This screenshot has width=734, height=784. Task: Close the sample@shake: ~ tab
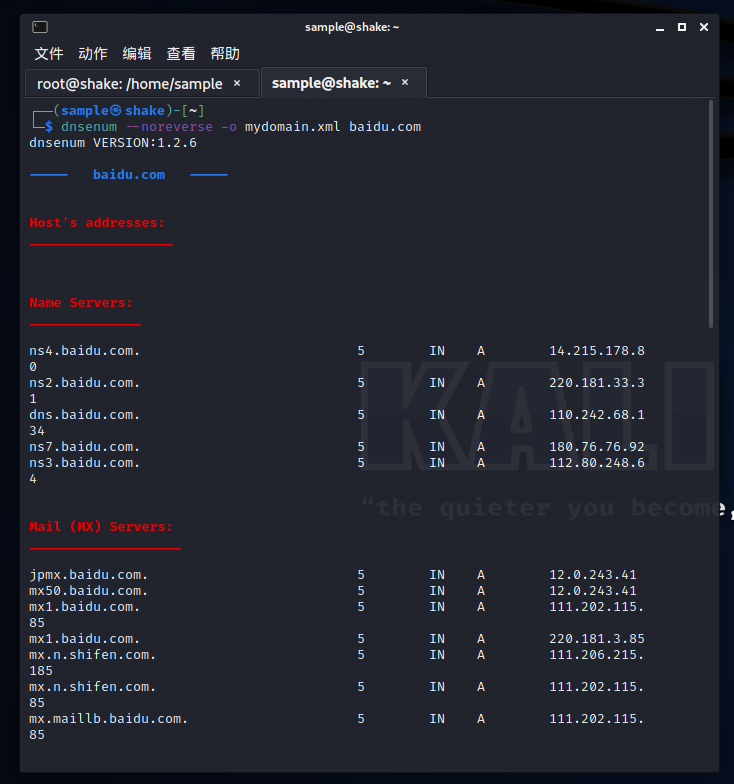coord(405,82)
